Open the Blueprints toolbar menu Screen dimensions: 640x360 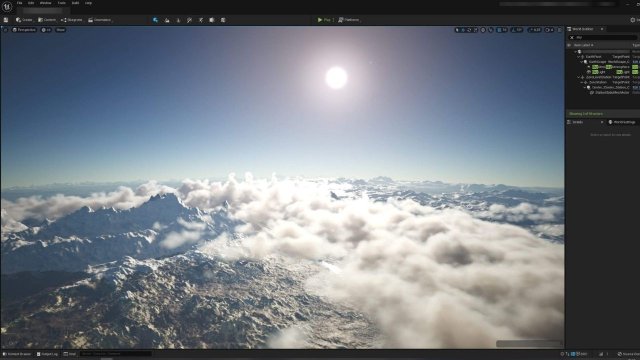(x=71, y=20)
